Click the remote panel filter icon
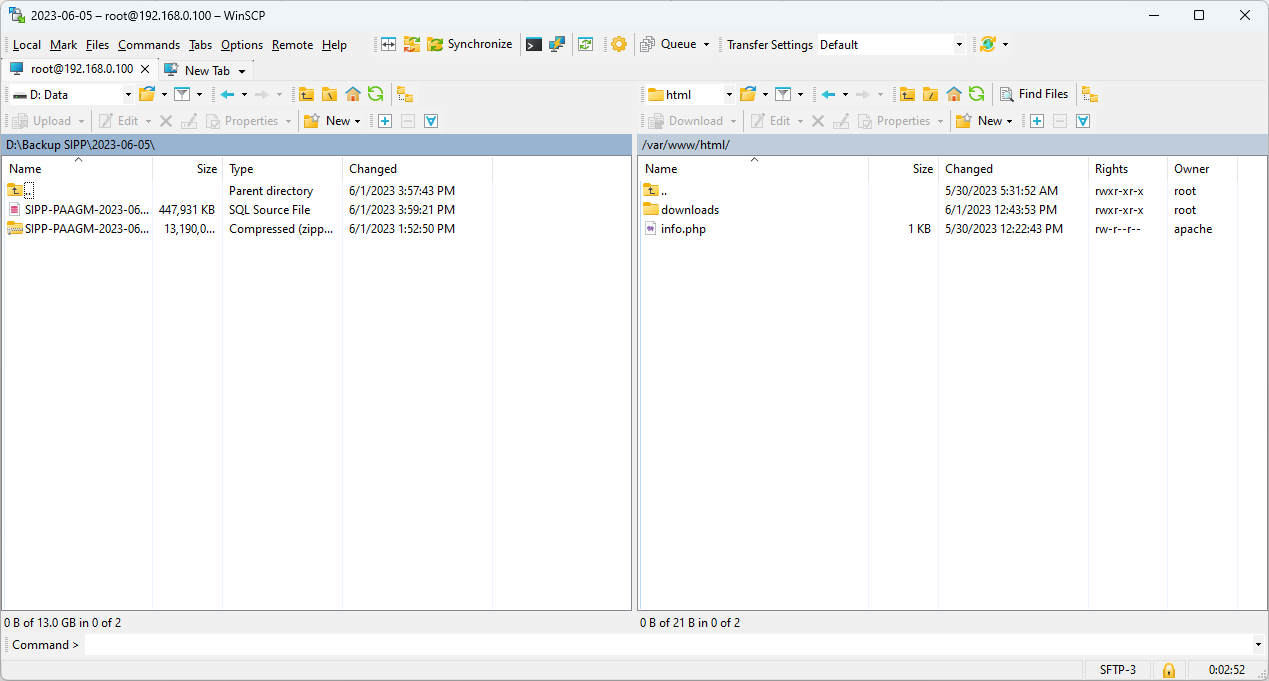 tap(783, 94)
